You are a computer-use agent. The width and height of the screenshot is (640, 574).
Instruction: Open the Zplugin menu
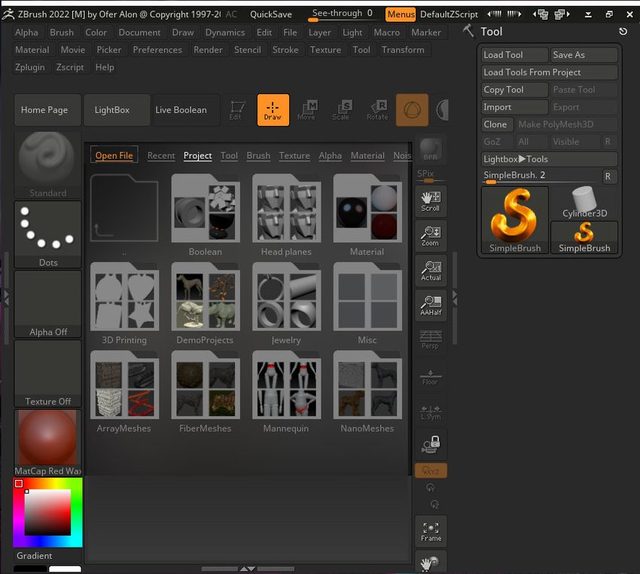click(31, 67)
